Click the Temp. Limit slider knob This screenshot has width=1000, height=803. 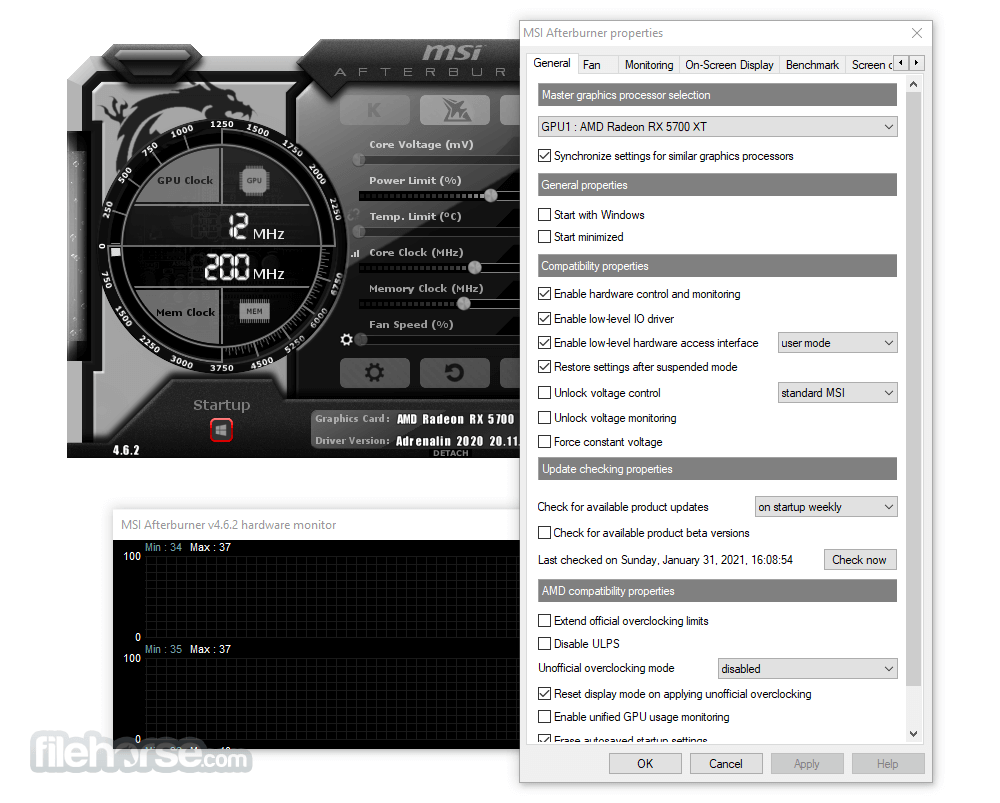pos(359,232)
